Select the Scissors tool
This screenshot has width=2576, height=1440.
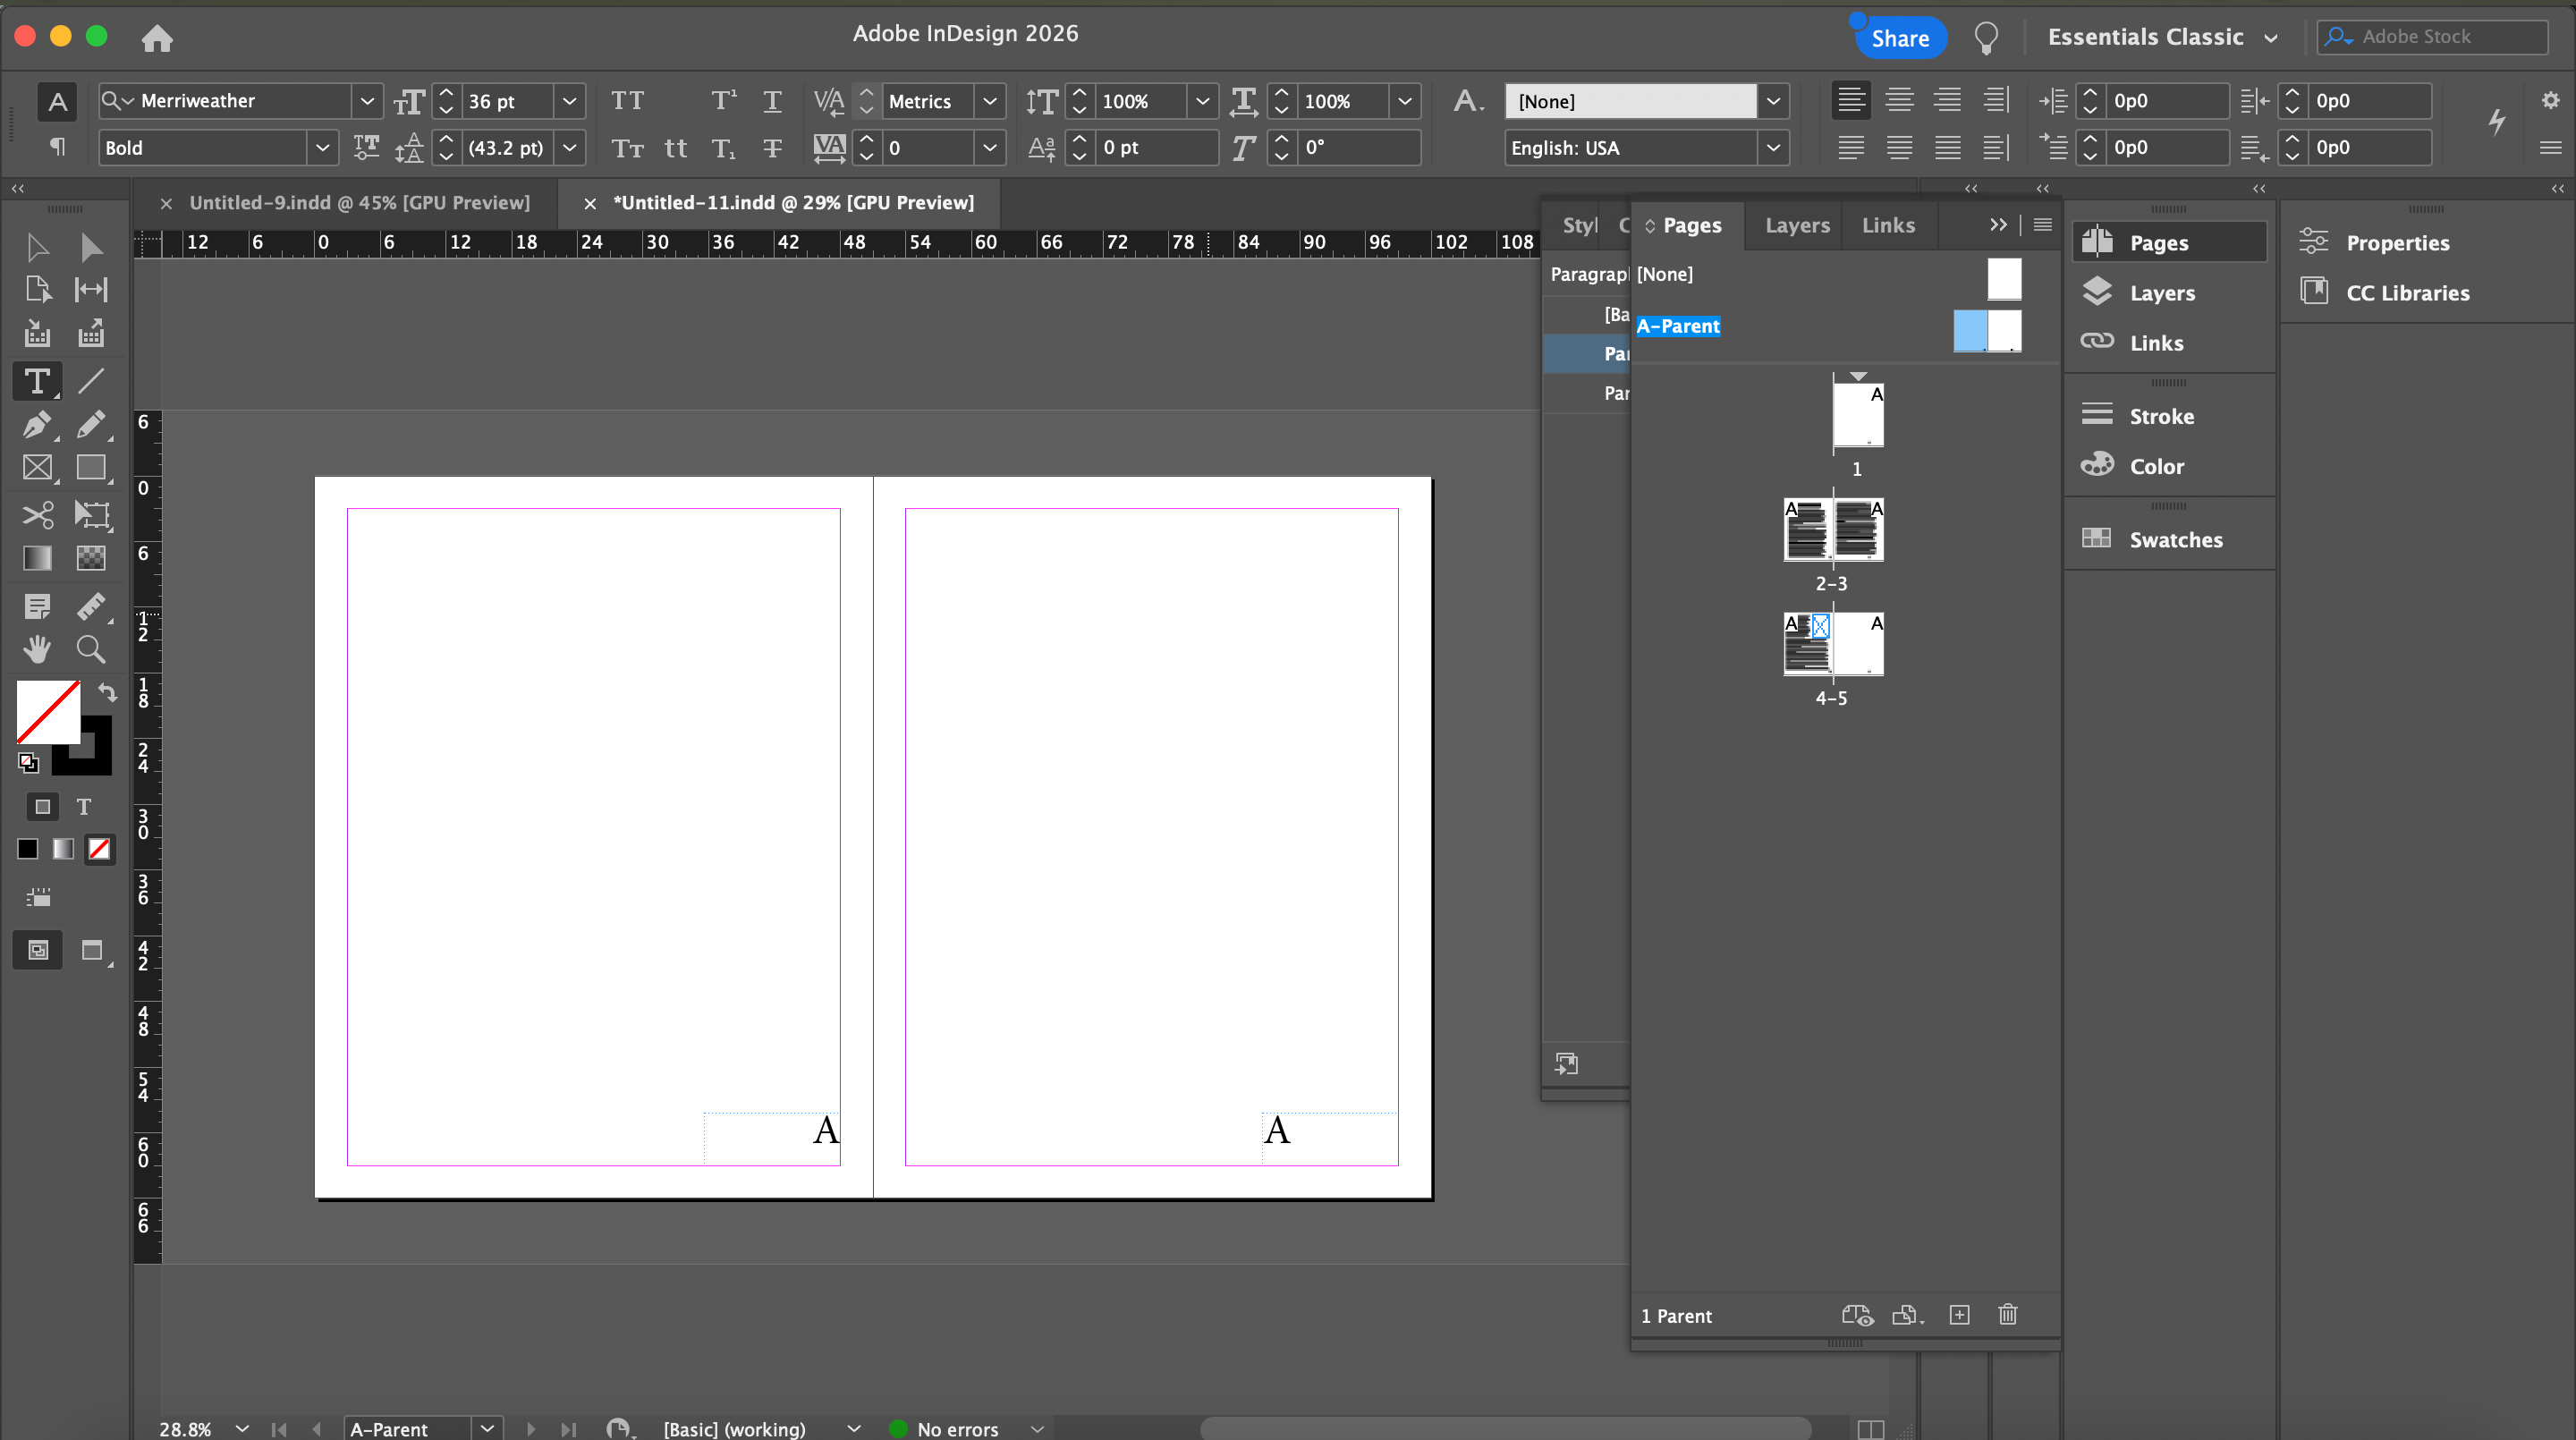[x=37, y=515]
